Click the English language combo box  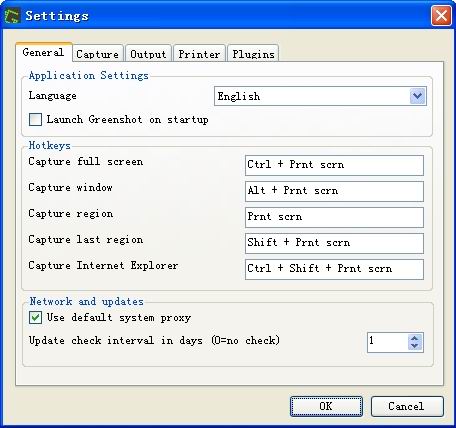[x=320, y=96]
